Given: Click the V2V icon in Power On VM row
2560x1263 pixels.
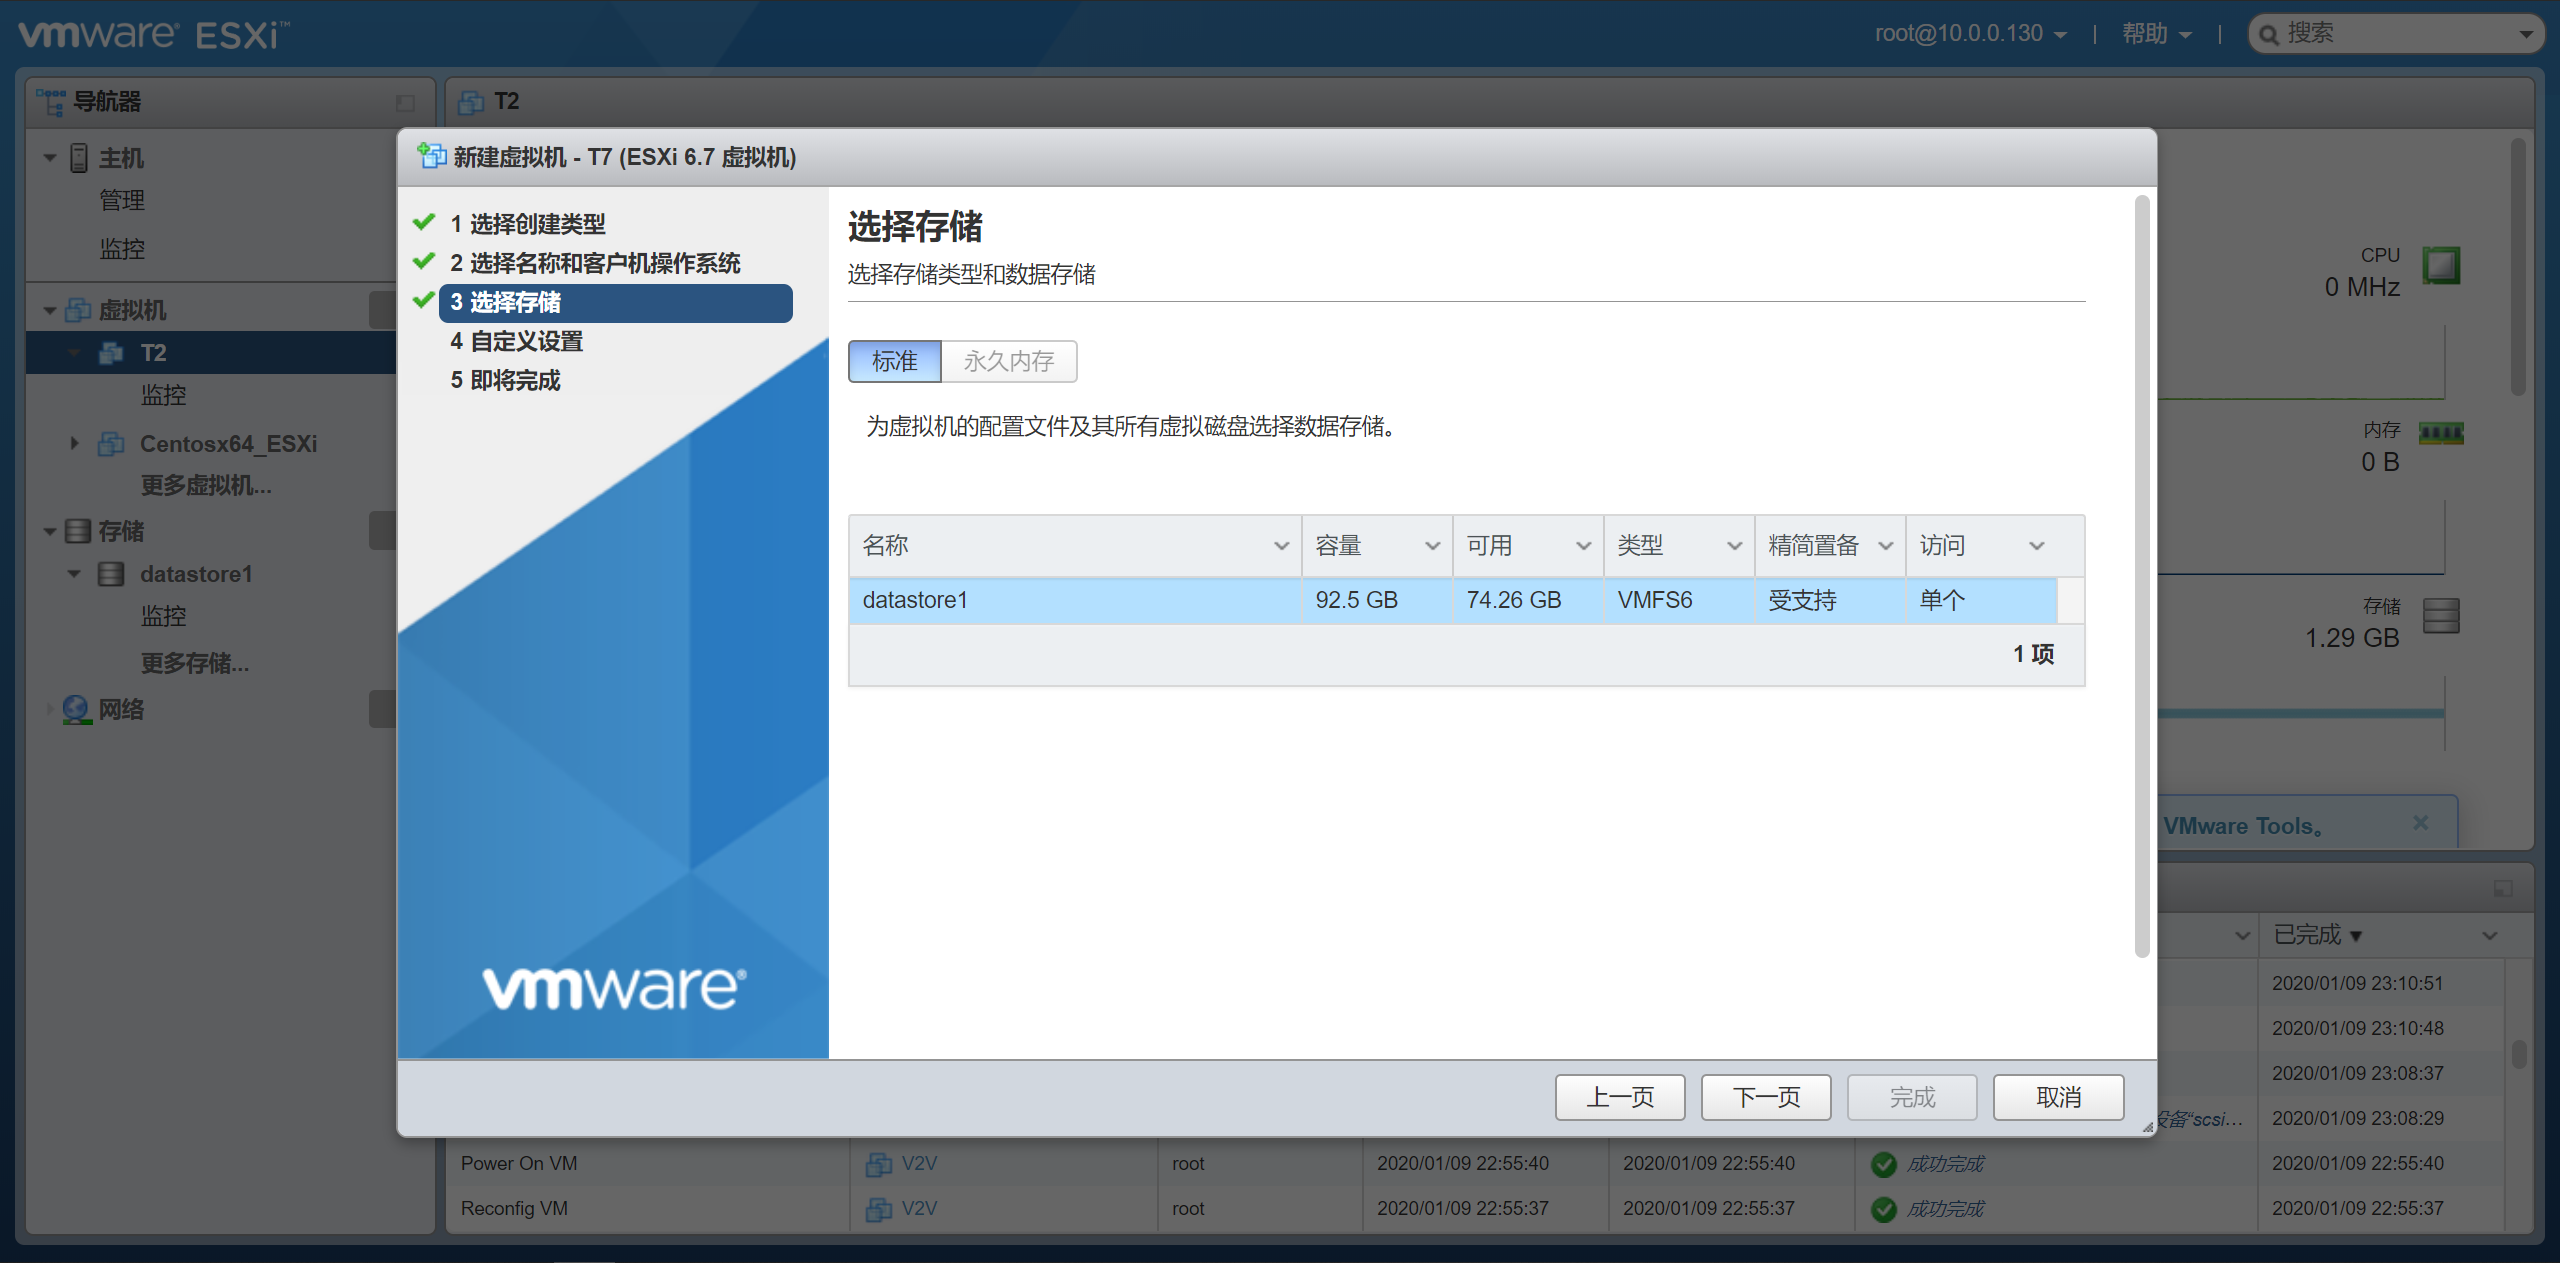Looking at the screenshot, I should click(x=879, y=1164).
